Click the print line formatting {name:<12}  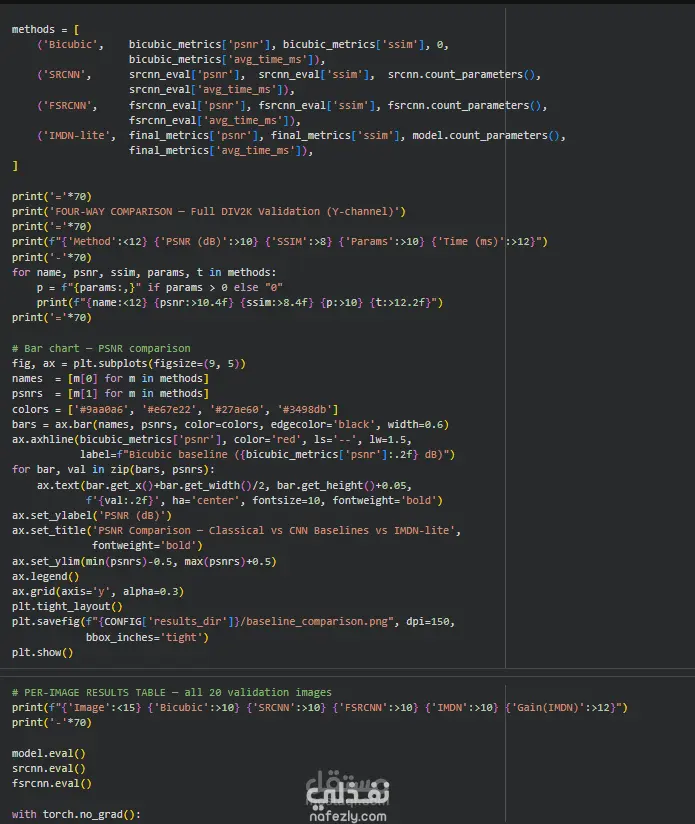click(240, 303)
